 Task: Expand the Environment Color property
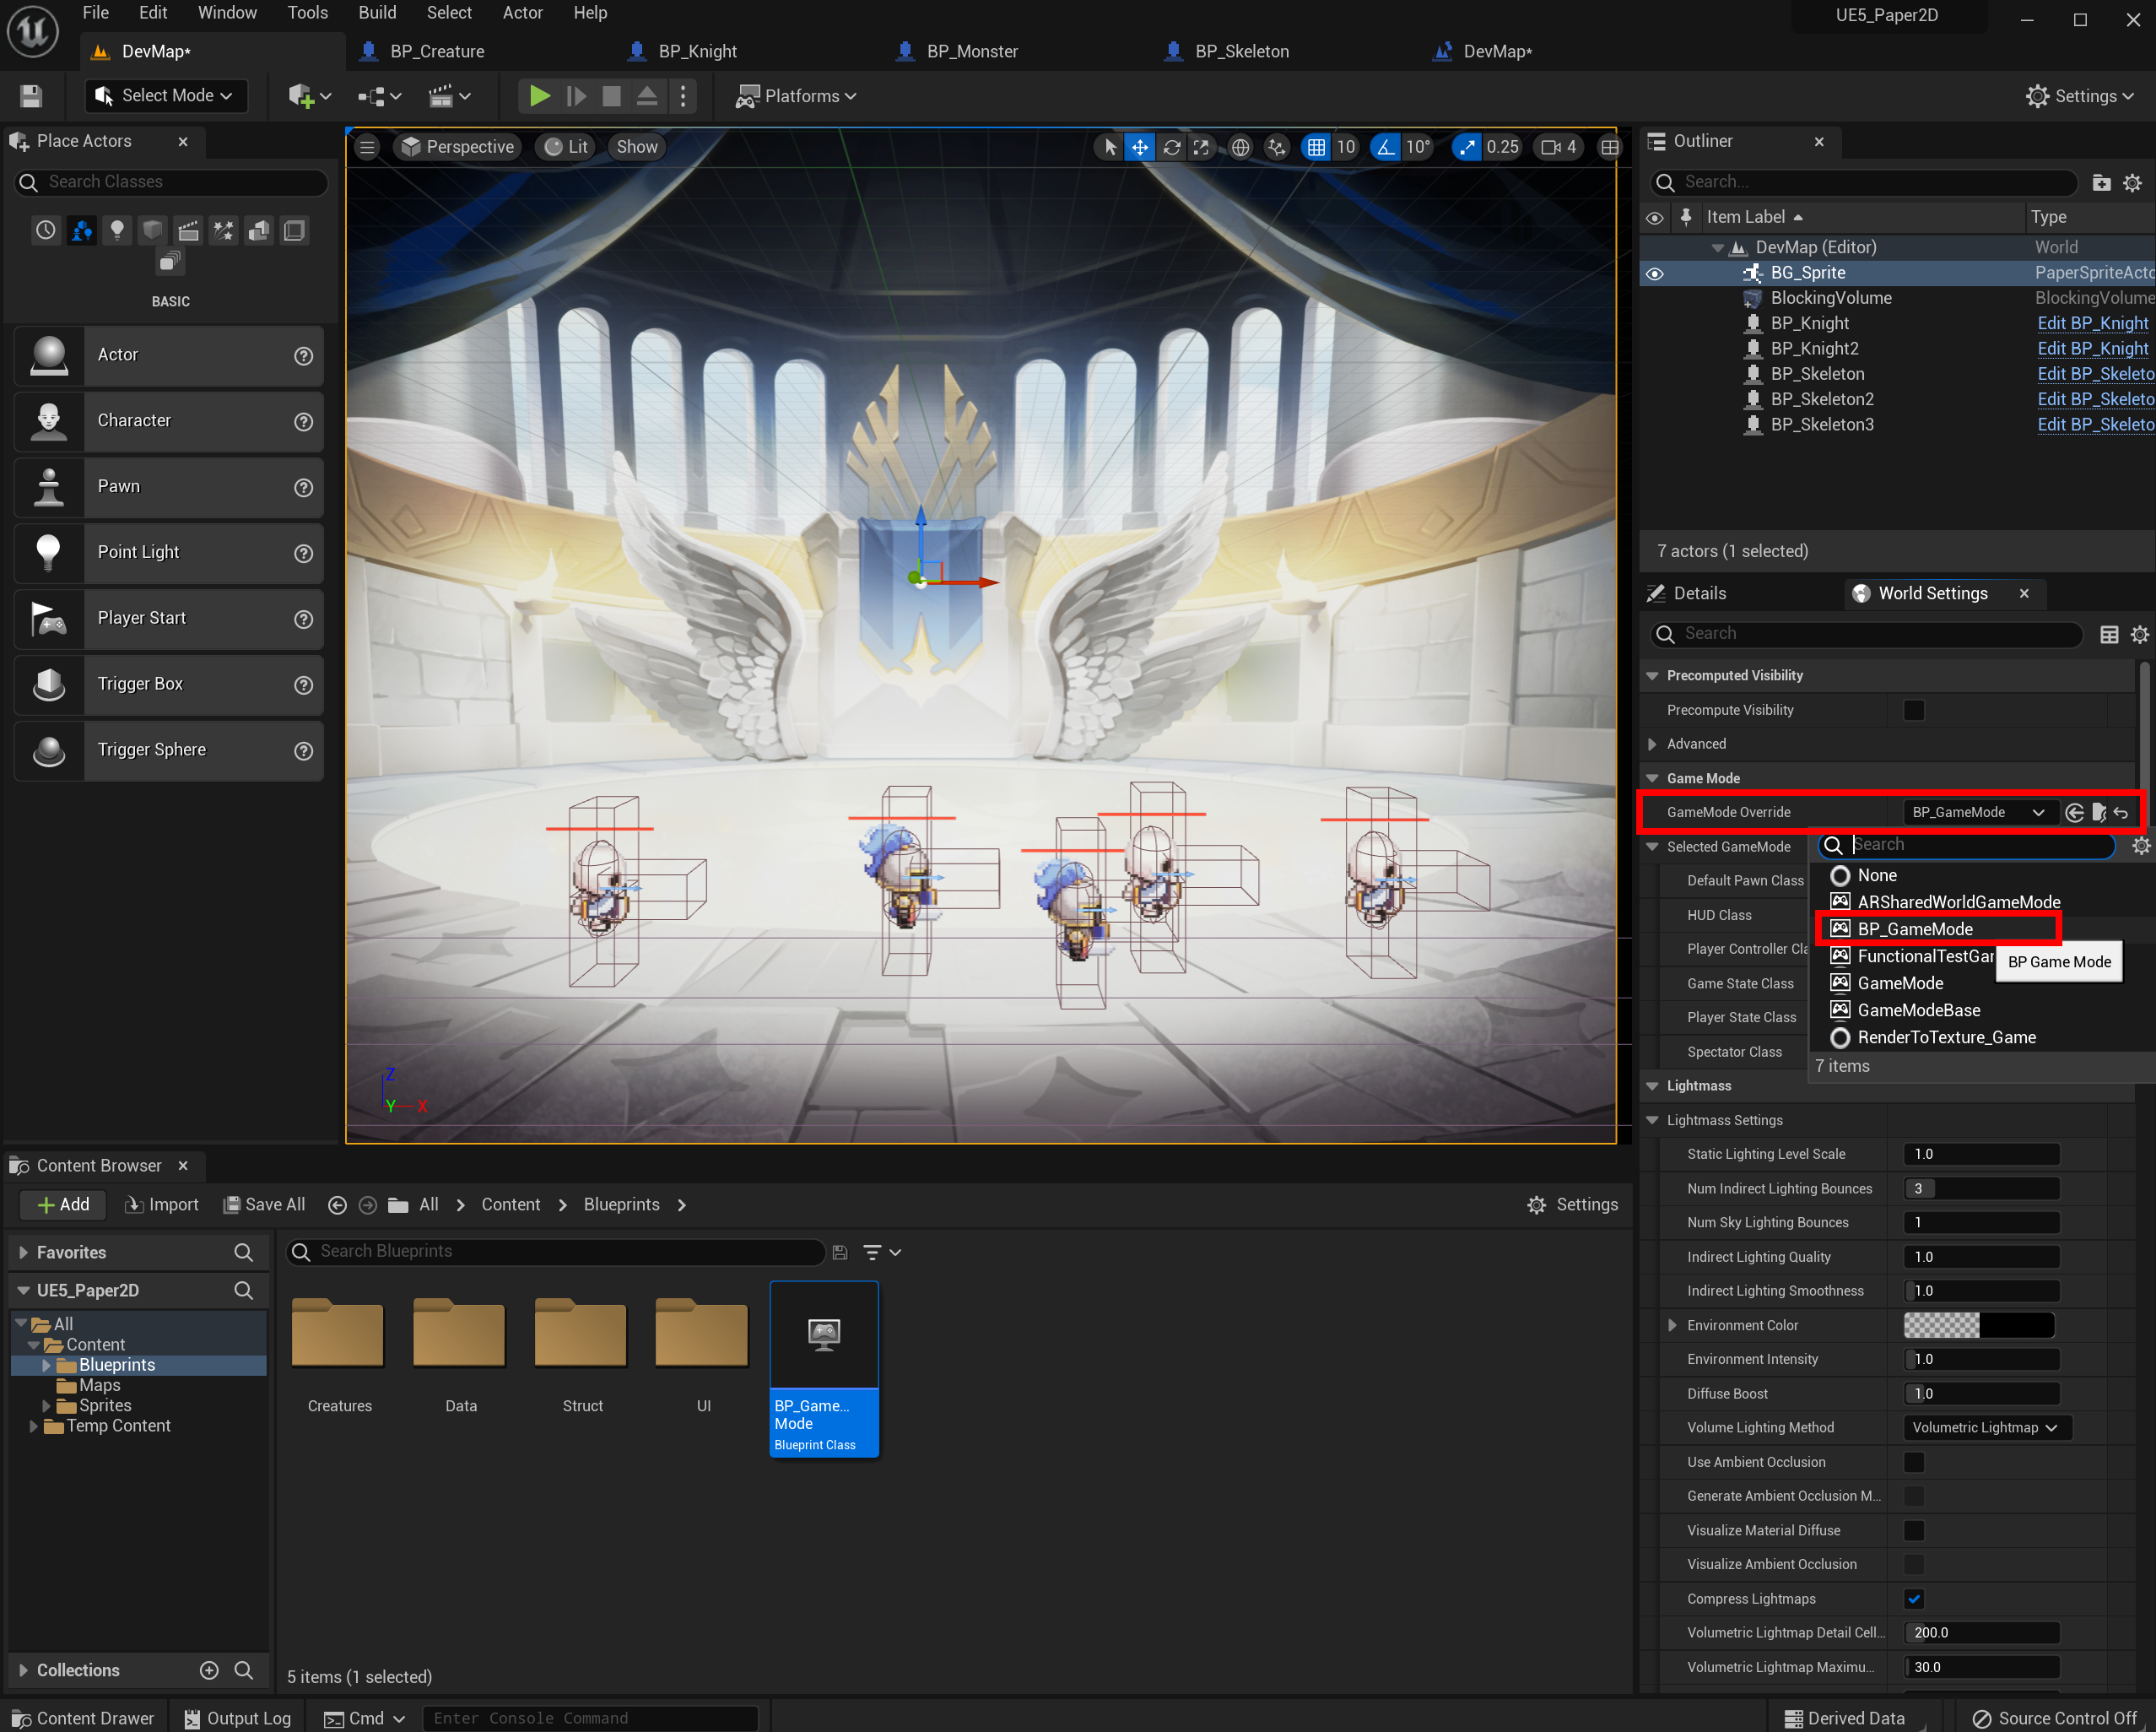(x=1672, y=1325)
